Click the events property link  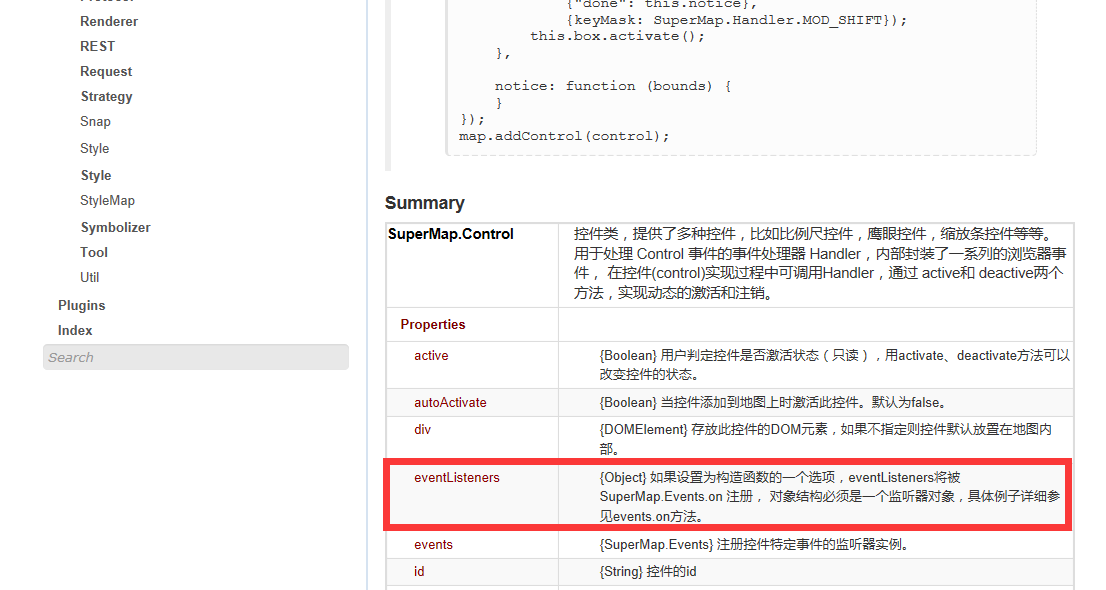tap(433, 545)
